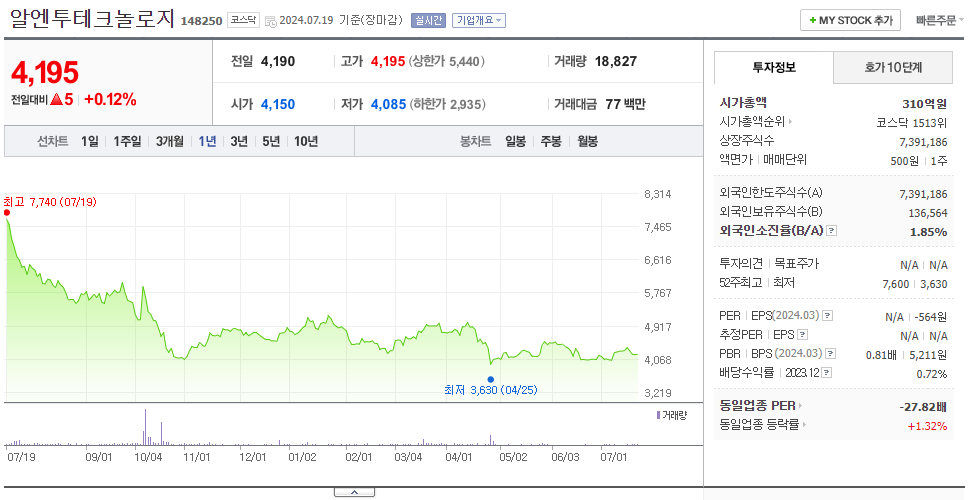Select the 5년 chart period

click(x=271, y=141)
